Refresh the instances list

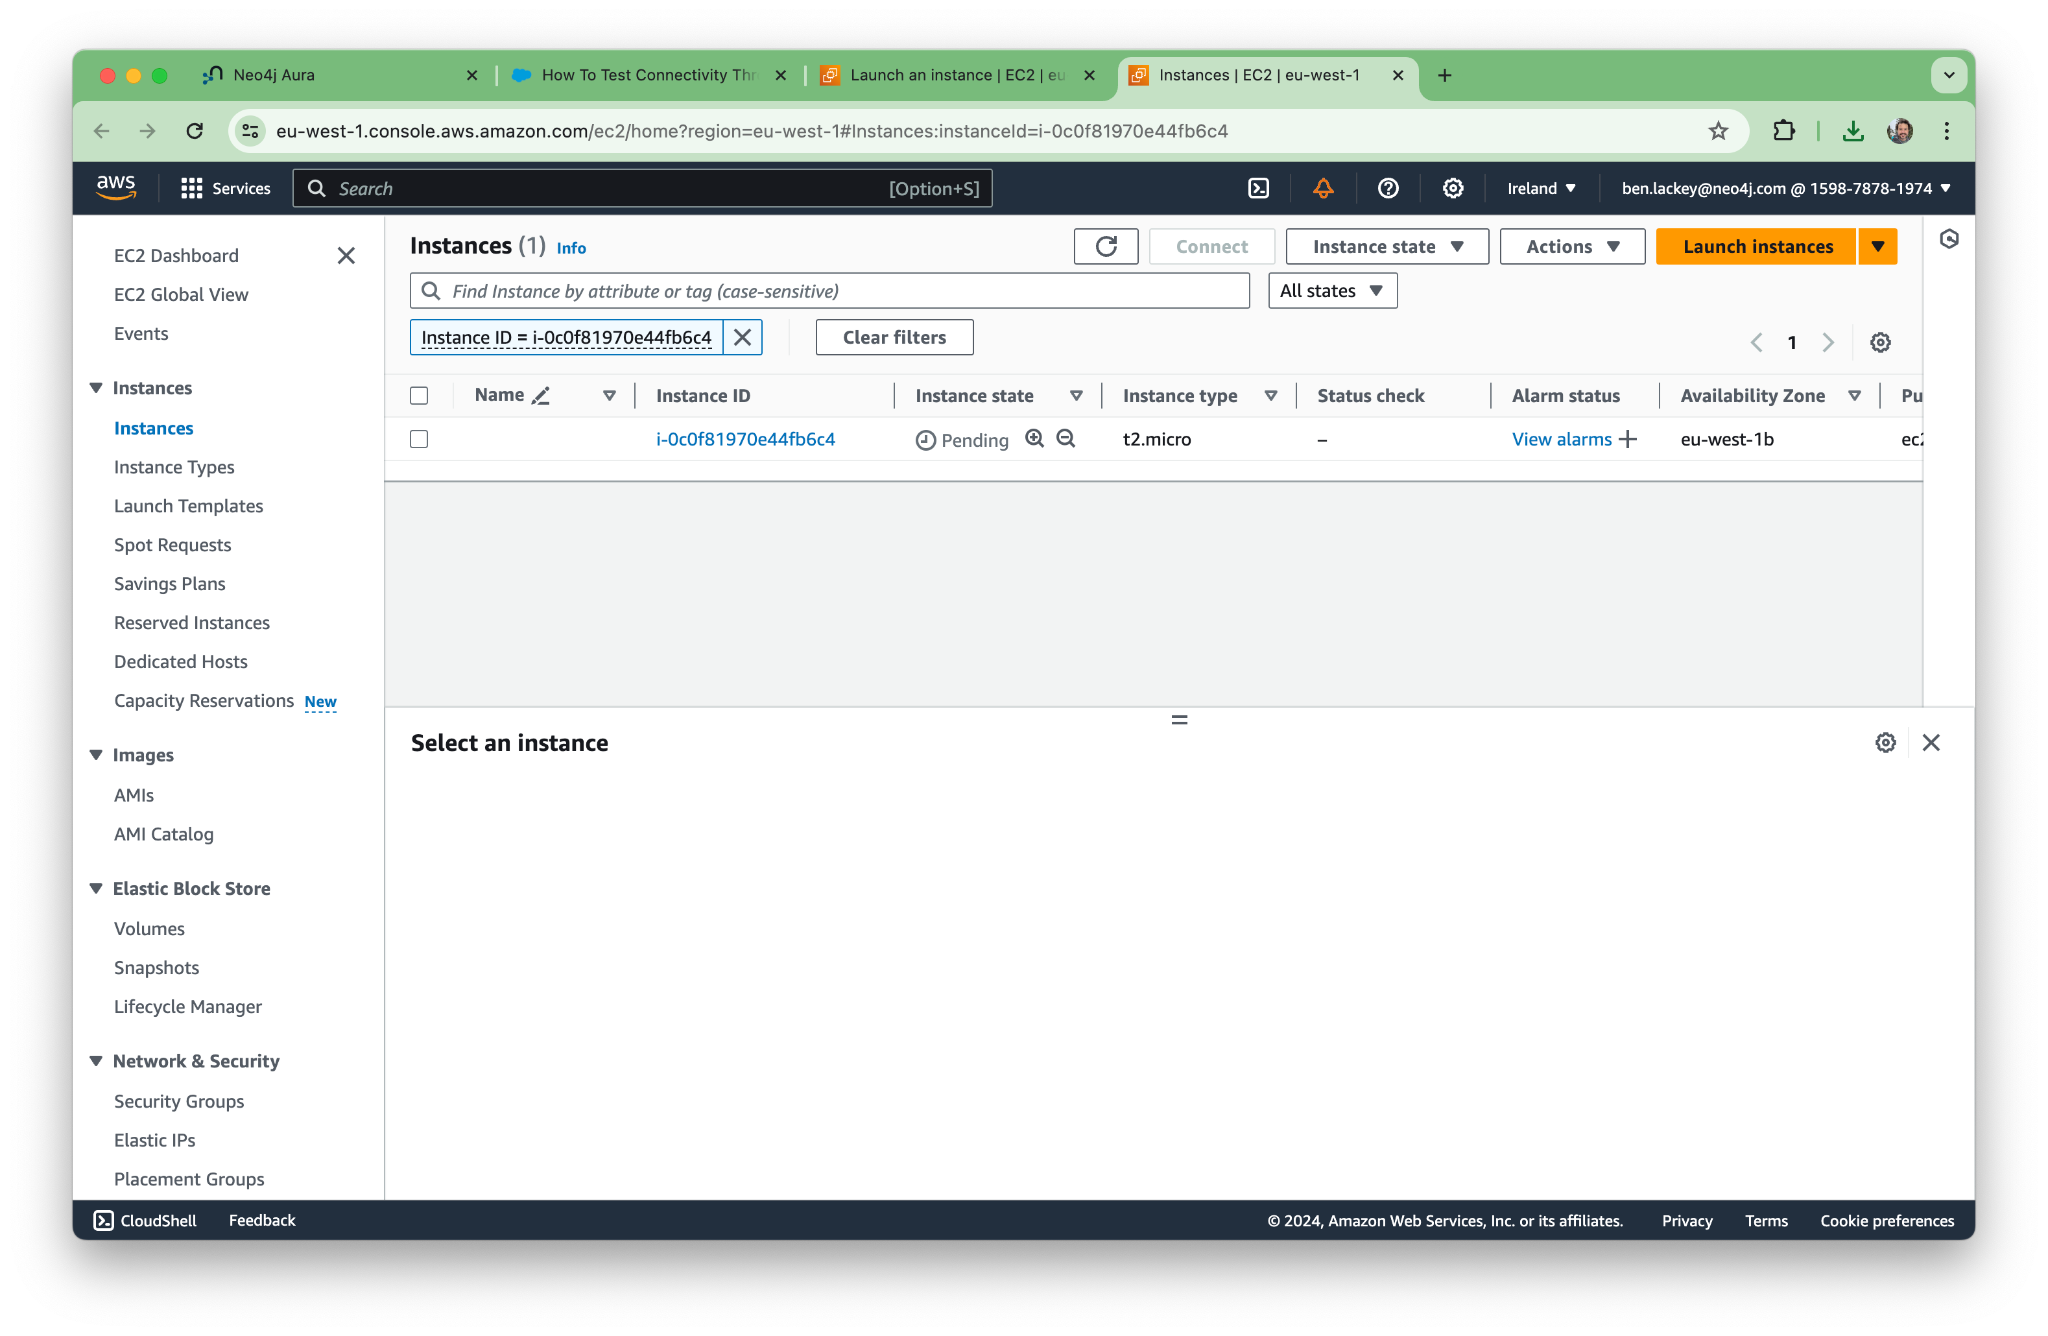(1106, 246)
